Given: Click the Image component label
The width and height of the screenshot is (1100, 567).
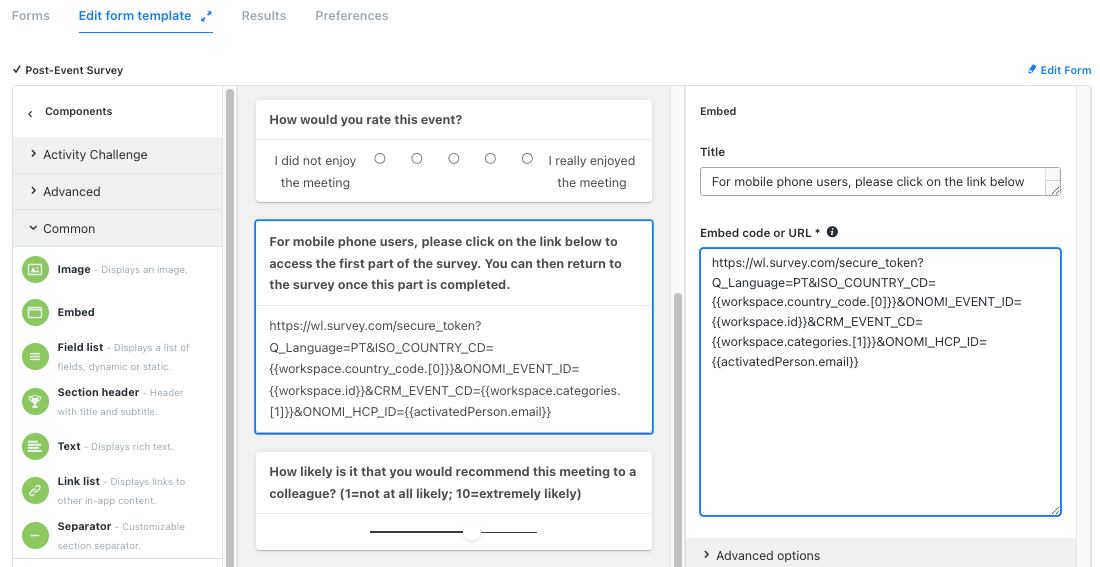Looking at the screenshot, I should 74,269.
